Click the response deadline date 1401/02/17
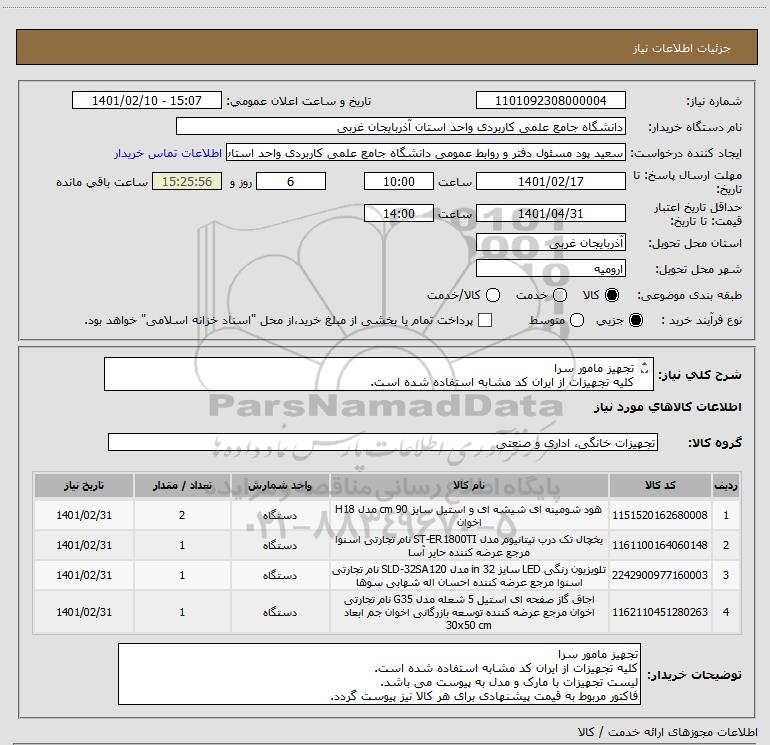The width and height of the screenshot is (770, 745). click(x=550, y=182)
